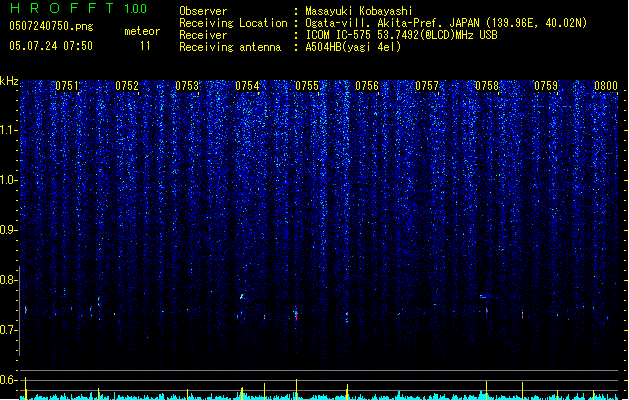
Task: Click the 0759 time marker
Action: (x=546, y=86)
